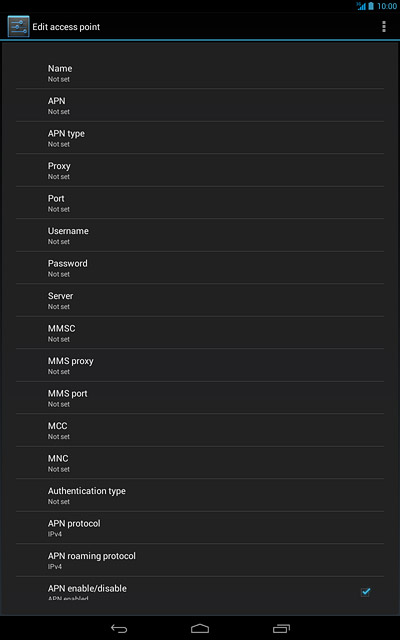Edit the MCC value
The height and width of the screenshot is (640, 400).
(x=200, y=431)
